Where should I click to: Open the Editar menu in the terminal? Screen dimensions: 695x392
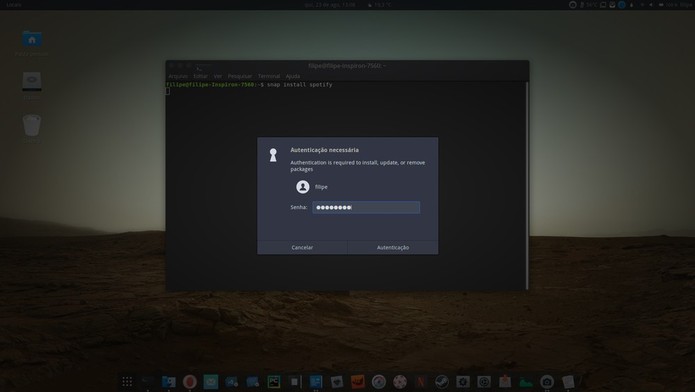click(x=201, y=76)
